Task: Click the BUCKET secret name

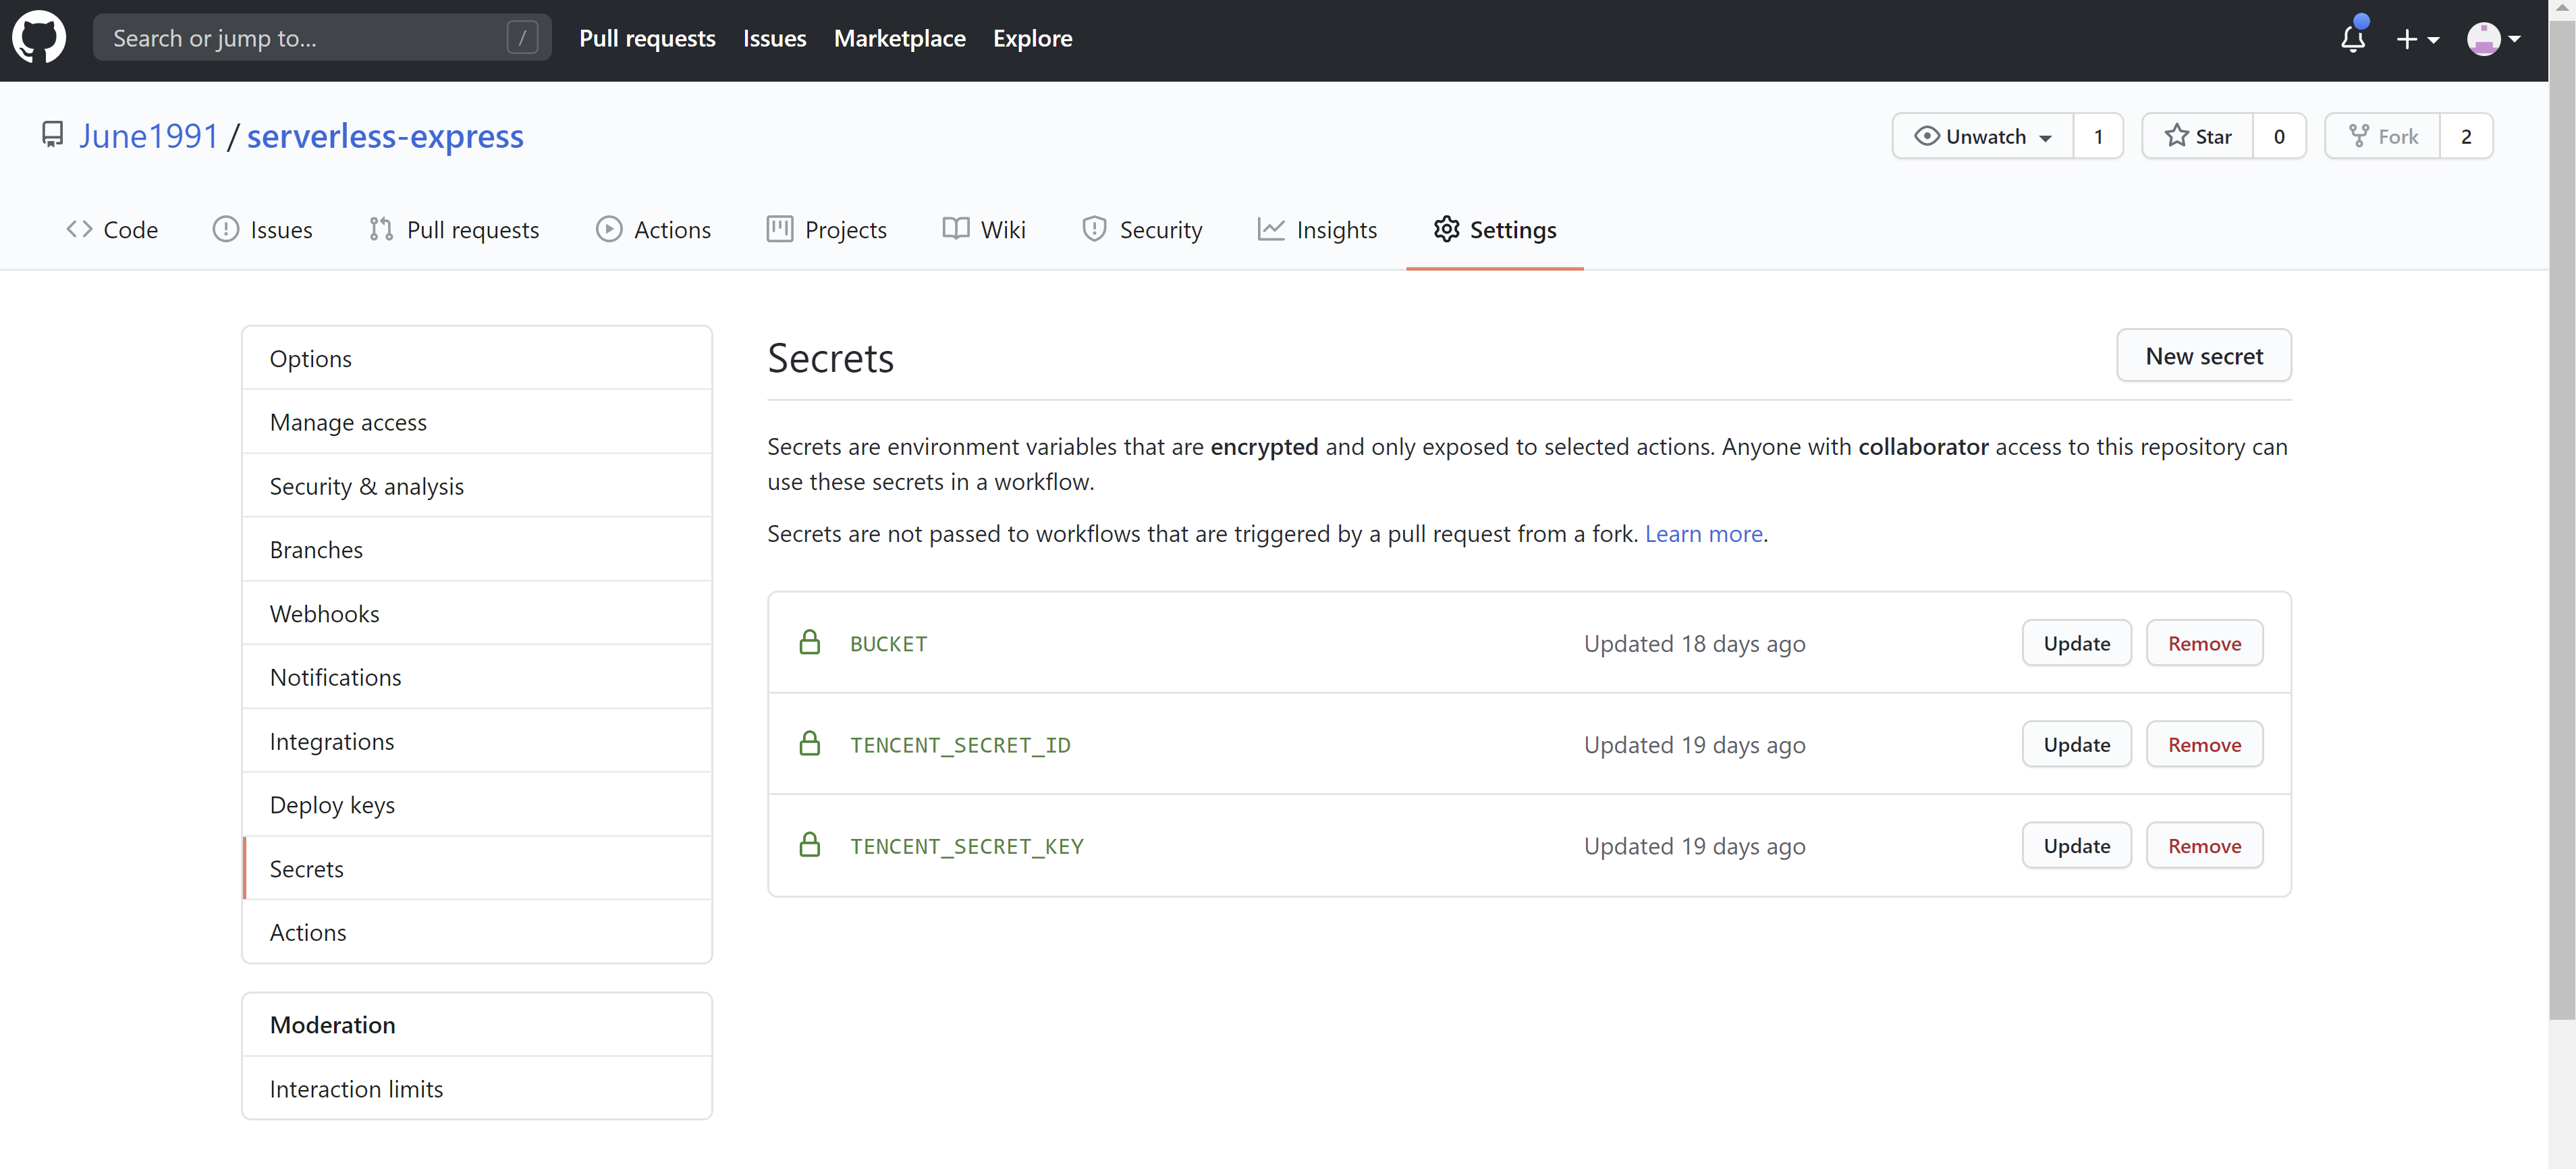Action: pos(888,643)
